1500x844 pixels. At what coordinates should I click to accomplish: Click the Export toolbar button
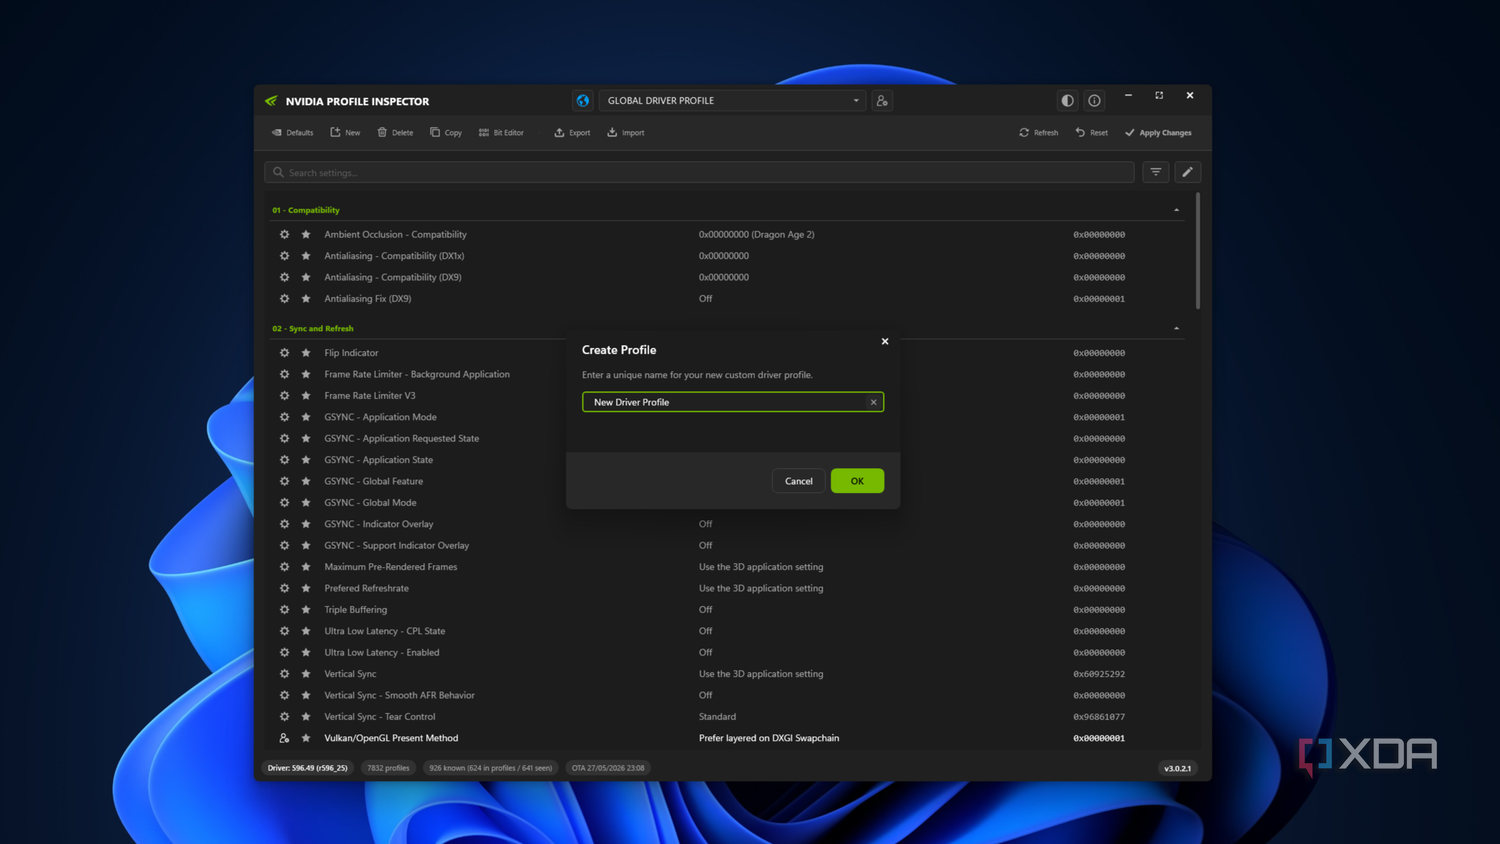coord(572,133)
